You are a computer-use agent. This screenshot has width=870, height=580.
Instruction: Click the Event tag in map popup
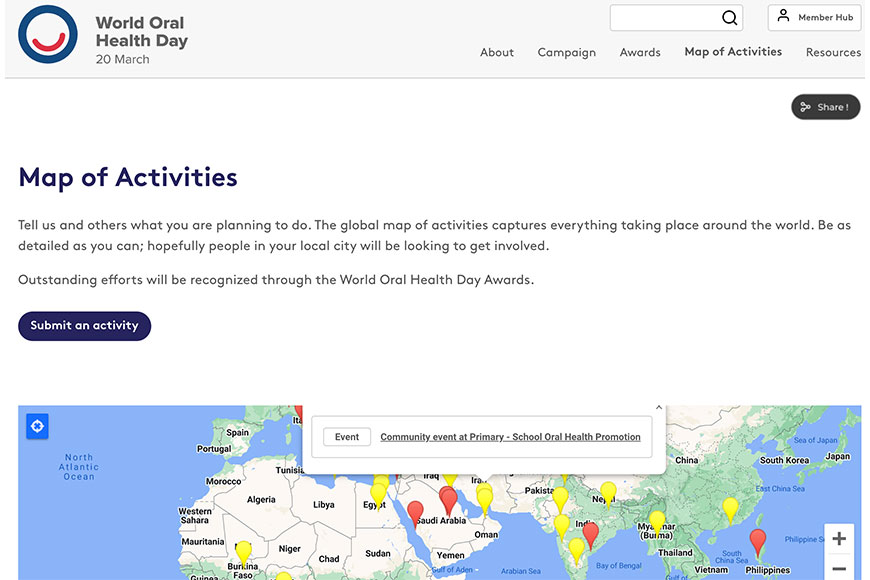point(347,437)
